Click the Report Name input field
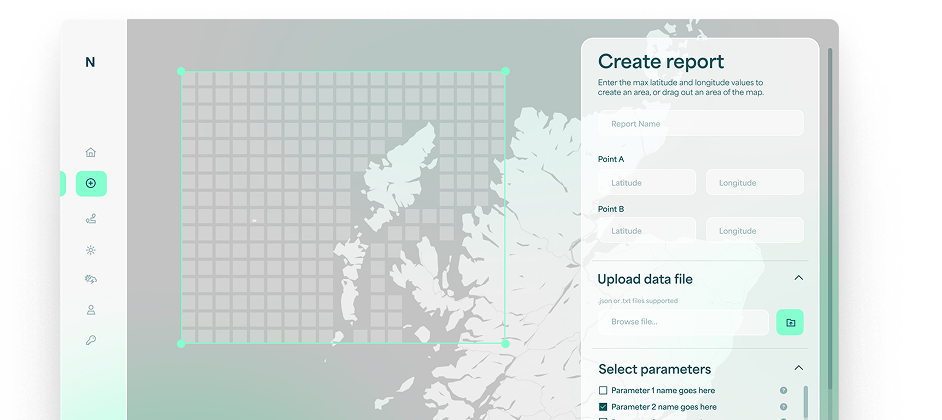Image resolution: width=942 pixels, height=420 pixels. (700, 123)
